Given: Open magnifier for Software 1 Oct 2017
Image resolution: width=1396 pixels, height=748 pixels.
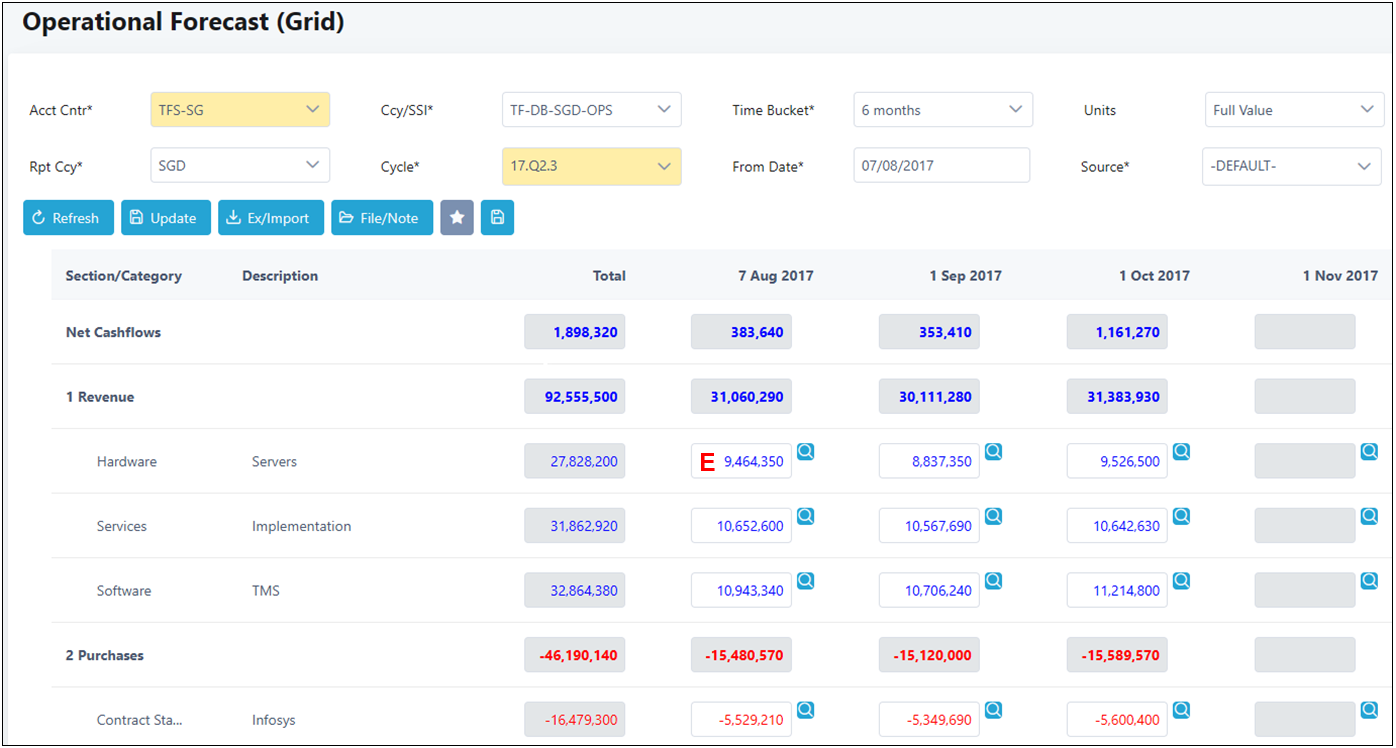Looking at the screenshot, I should point(1181,581).
